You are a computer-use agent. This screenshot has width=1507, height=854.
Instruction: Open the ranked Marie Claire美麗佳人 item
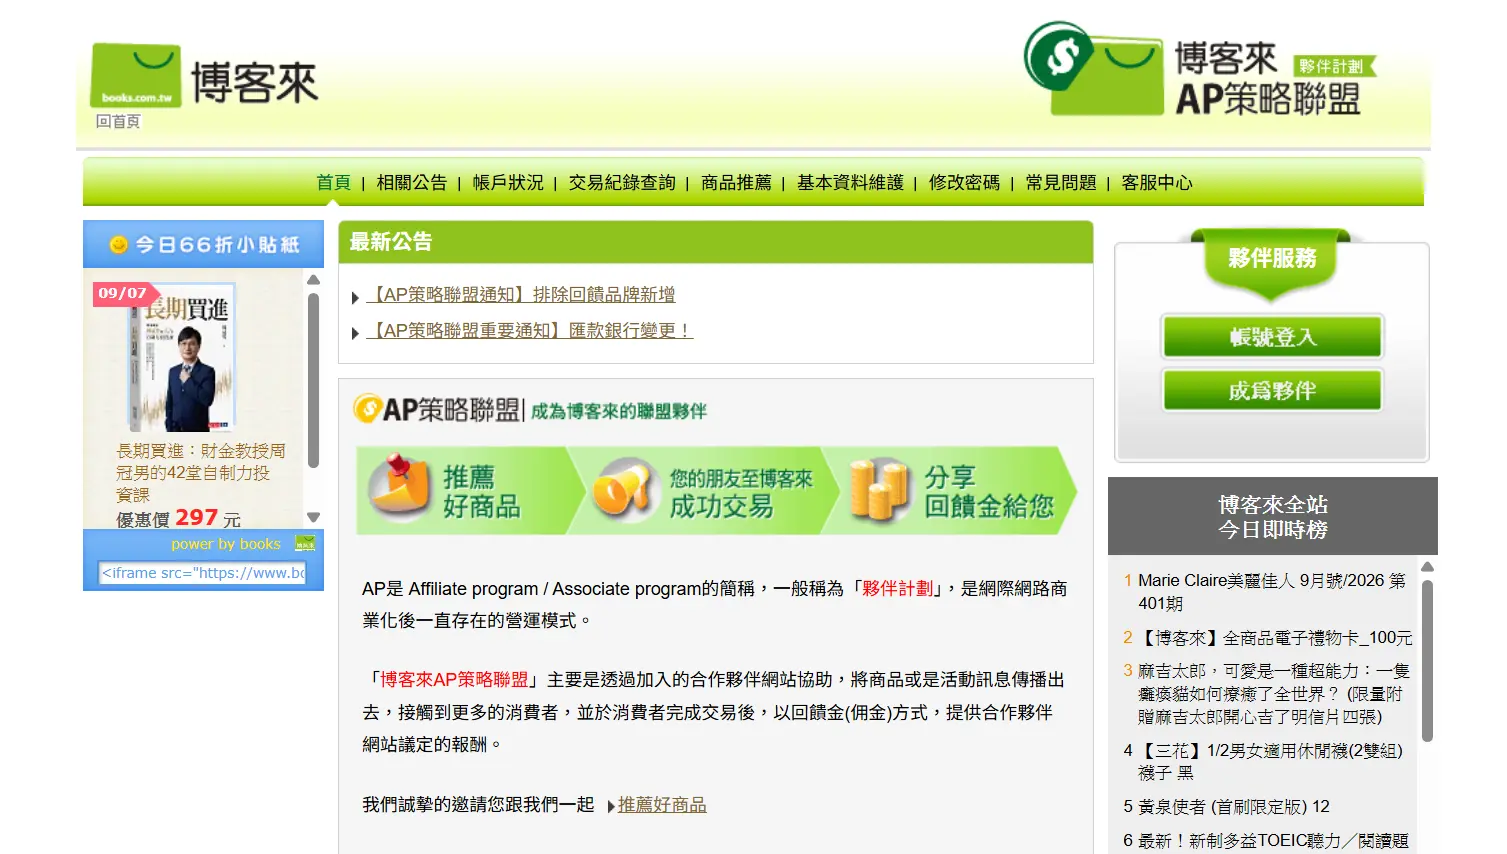coord(1271,592)
